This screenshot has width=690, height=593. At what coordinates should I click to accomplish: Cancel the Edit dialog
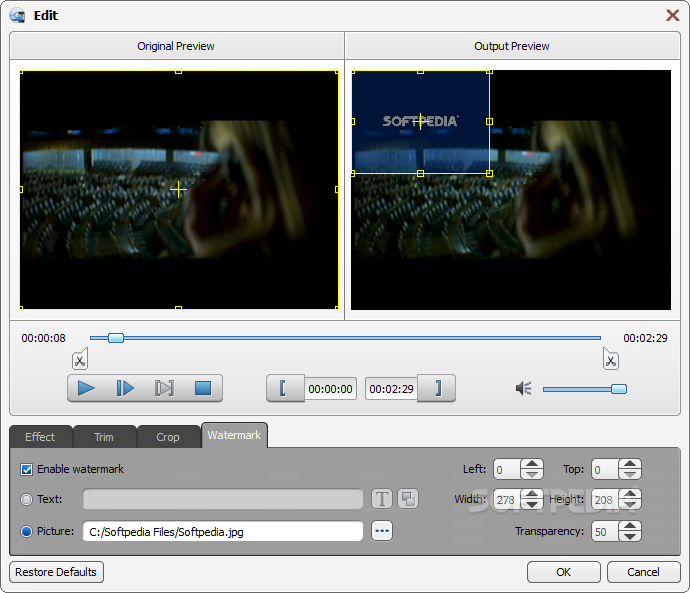[x=643, y=572]
